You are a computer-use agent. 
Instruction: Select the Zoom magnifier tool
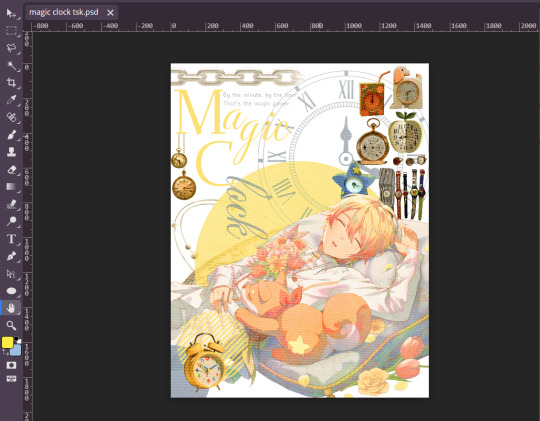11,325
